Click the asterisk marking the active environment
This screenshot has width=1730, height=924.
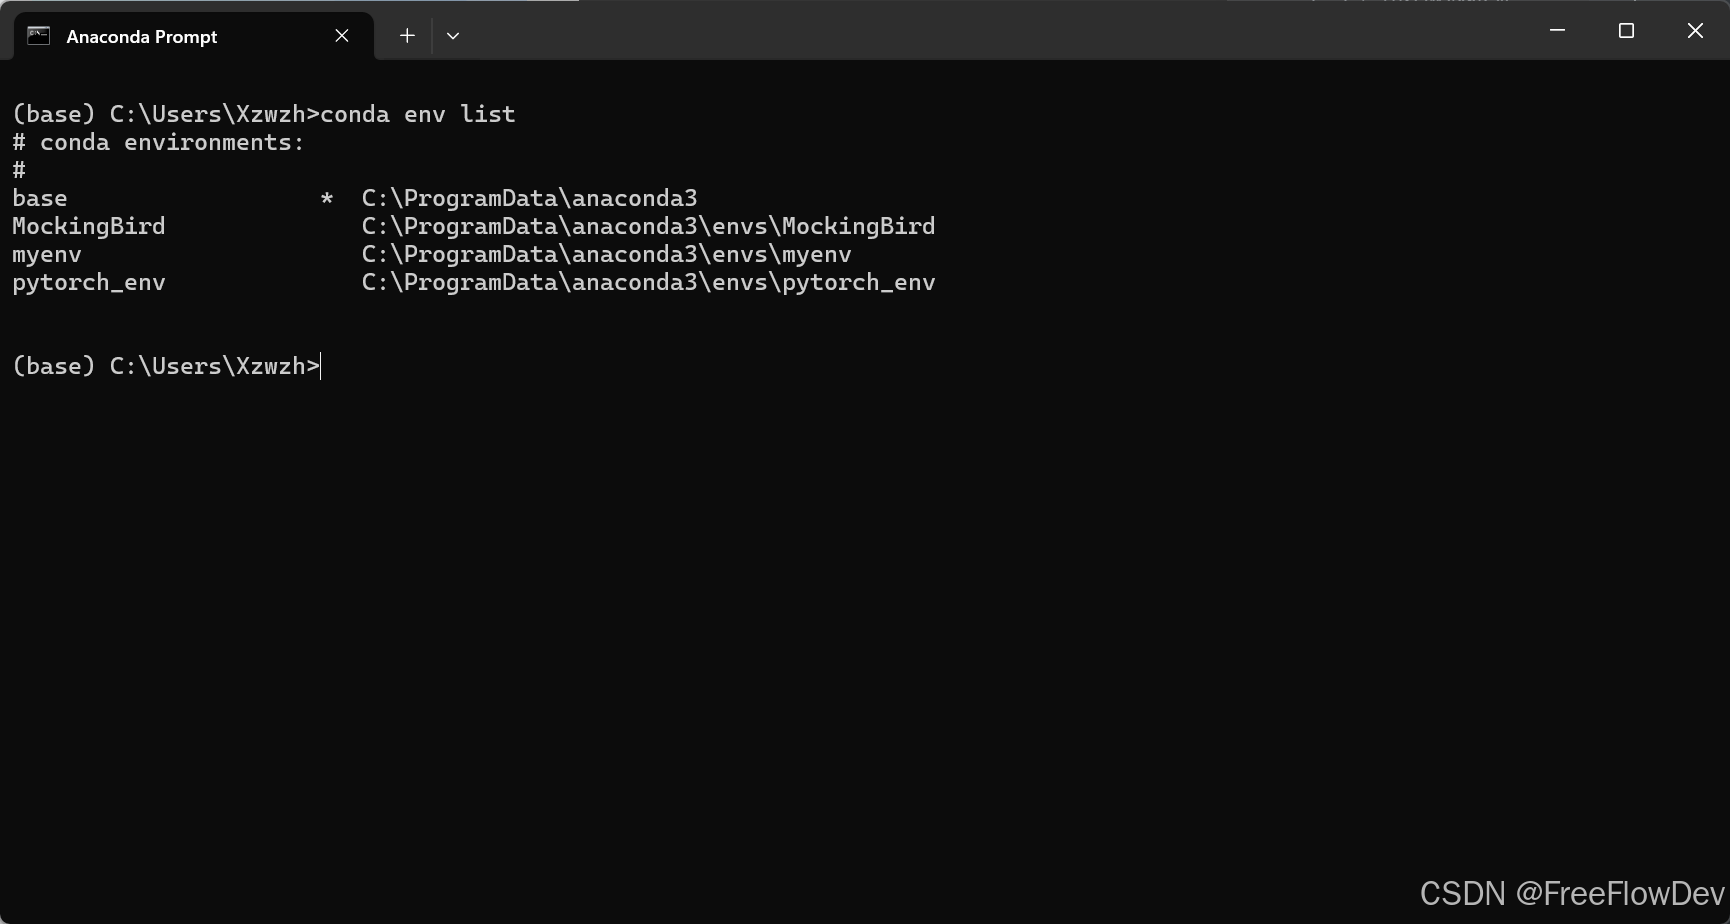pos(326,198)
